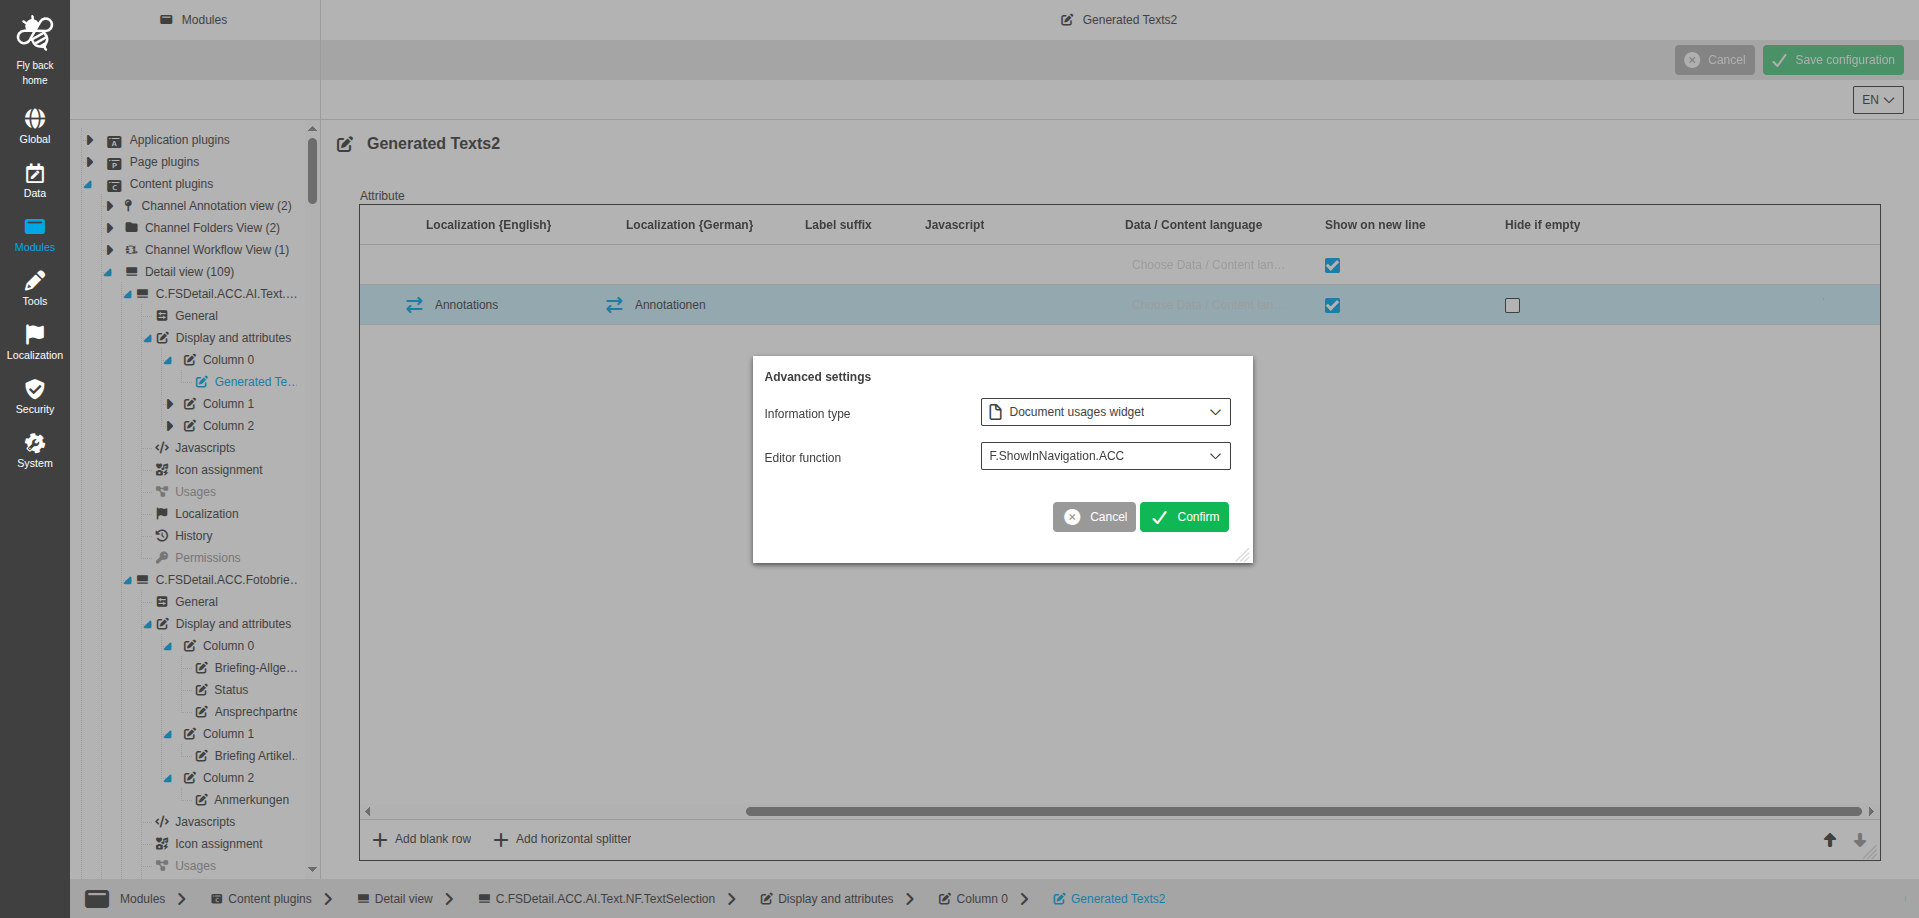Expand Page plugins tree node
The width and height of the screenshot is (1919, 918).
(90, 162)
